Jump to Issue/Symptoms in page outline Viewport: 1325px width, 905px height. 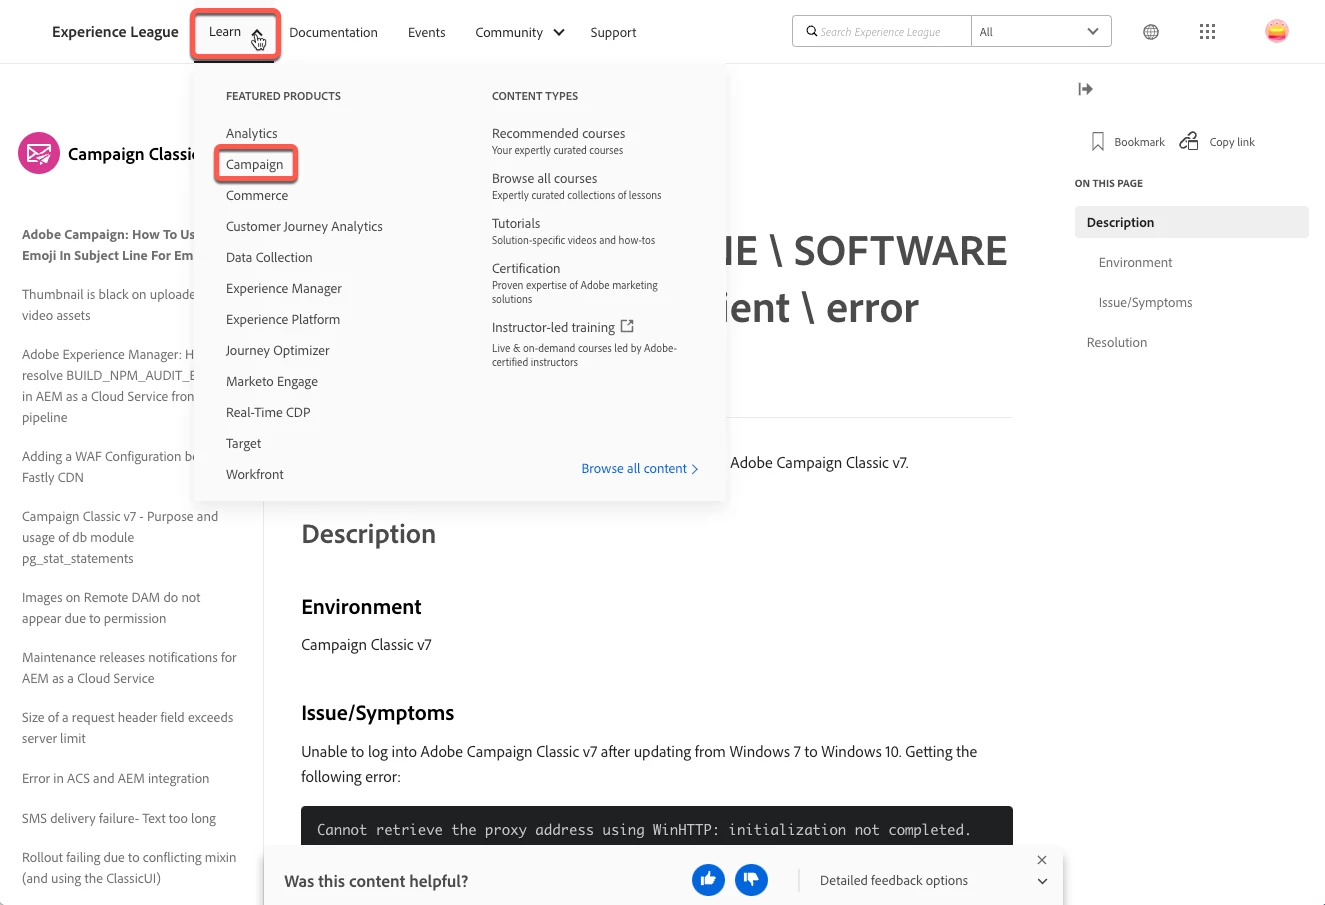pos(1145,302)
